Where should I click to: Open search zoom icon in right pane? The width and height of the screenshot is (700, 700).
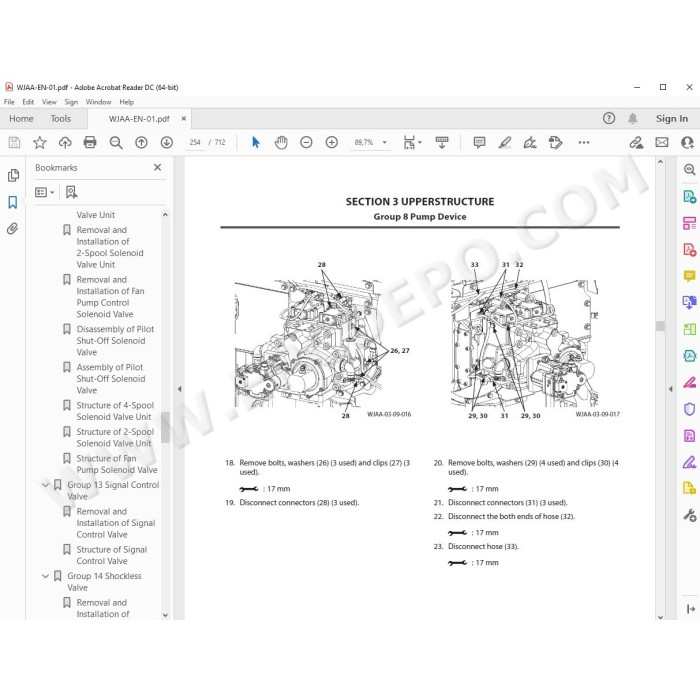pyautogui.click(x=689, y=170)
